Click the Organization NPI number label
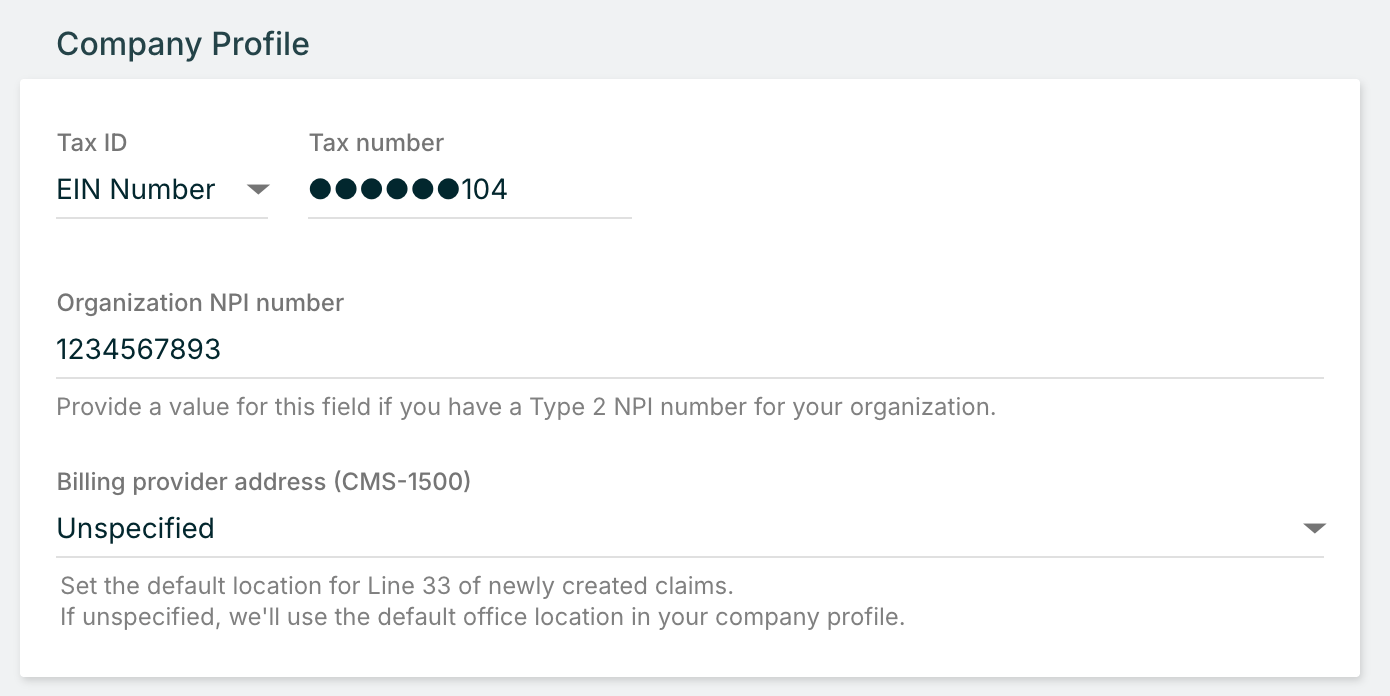 coord(200,302)
